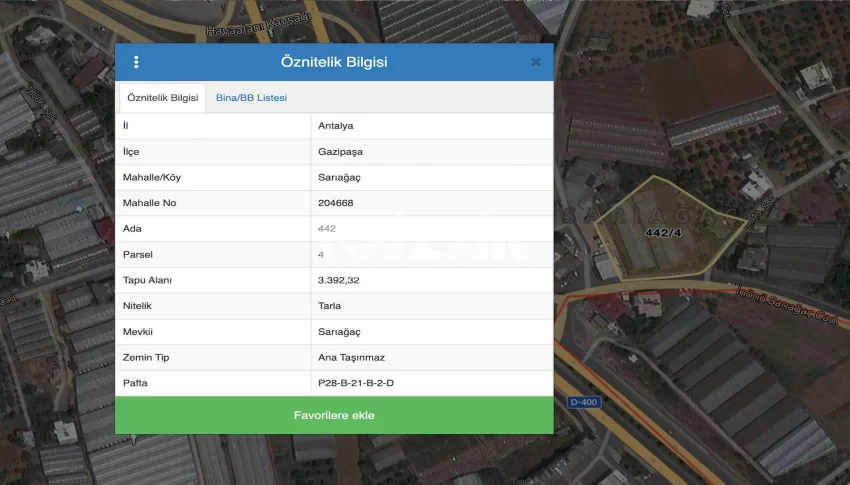Click the Zemin Tip row label
This screenshot has height=485, width=850.
click(x=147, y=357)
